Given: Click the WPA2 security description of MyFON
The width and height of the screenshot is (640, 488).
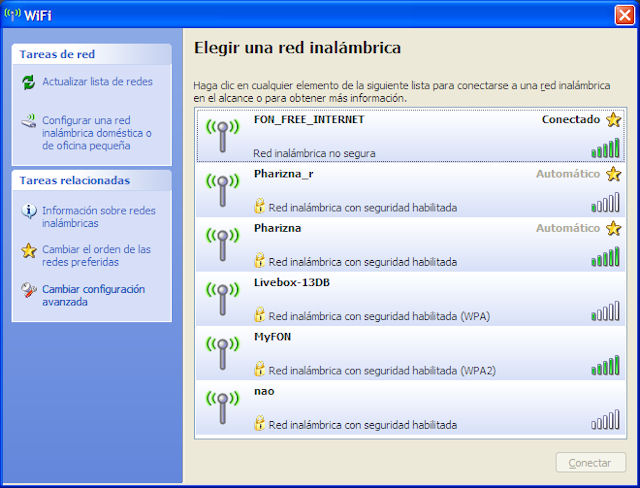Looking at the screenshot, I should click(382, 370).
